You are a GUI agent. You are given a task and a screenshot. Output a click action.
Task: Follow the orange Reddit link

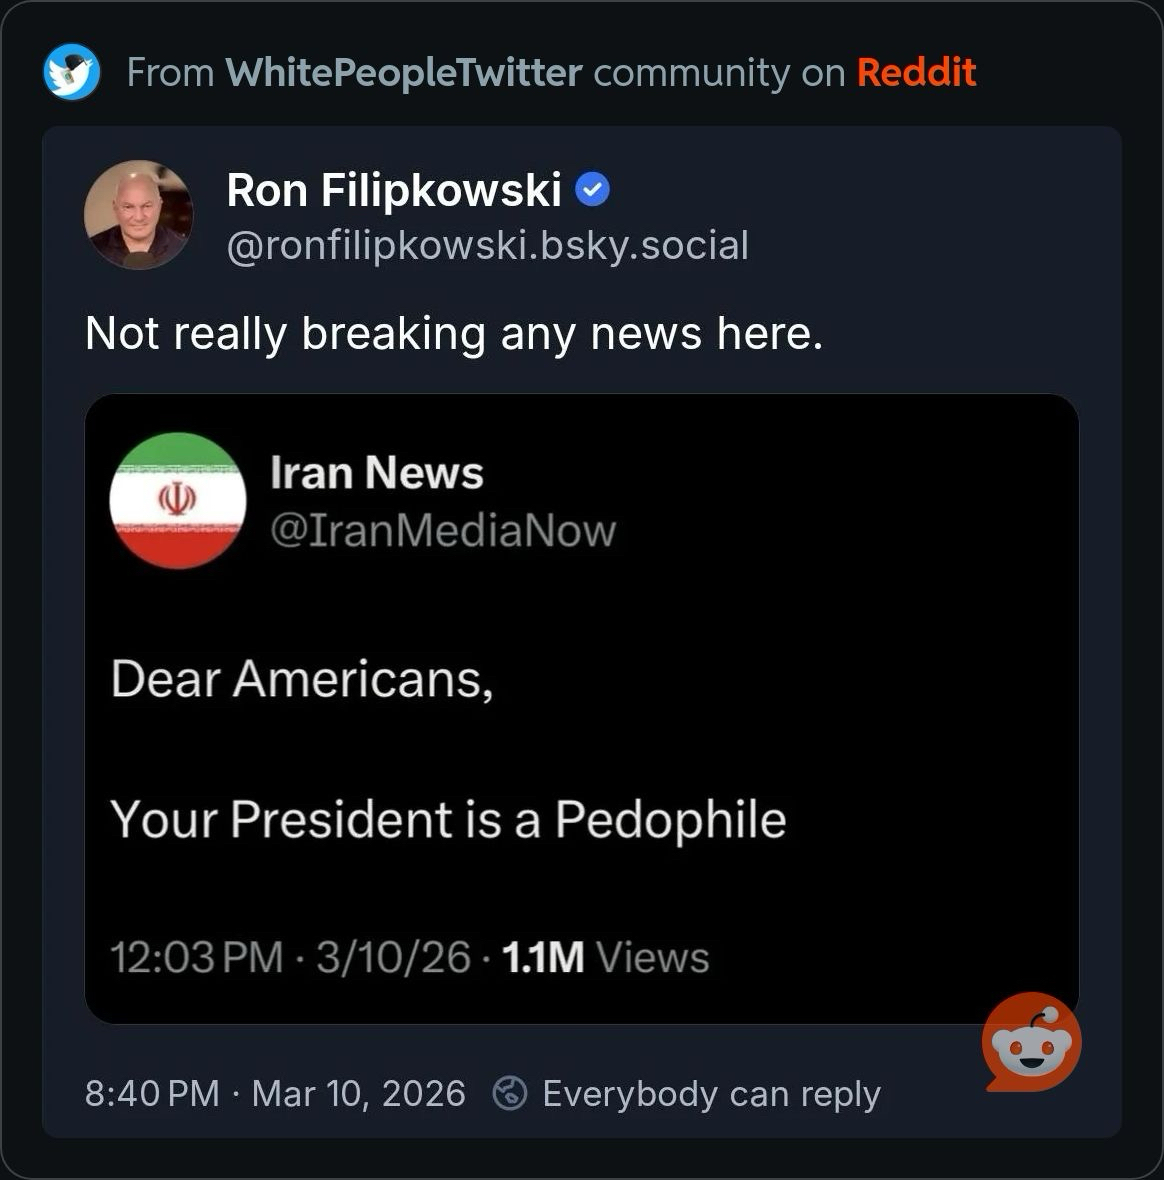coord(916,73)
